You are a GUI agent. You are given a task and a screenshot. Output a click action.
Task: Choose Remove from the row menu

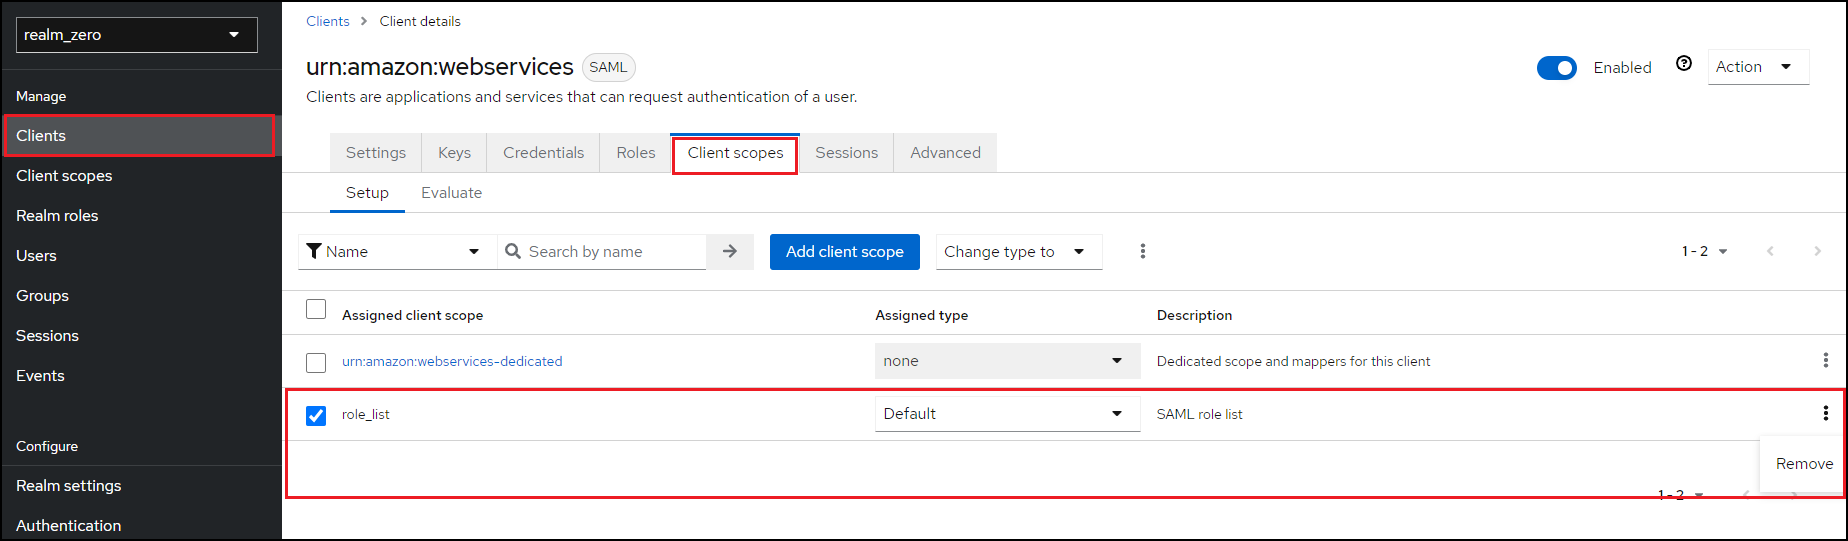click(x=1804, y=464)
